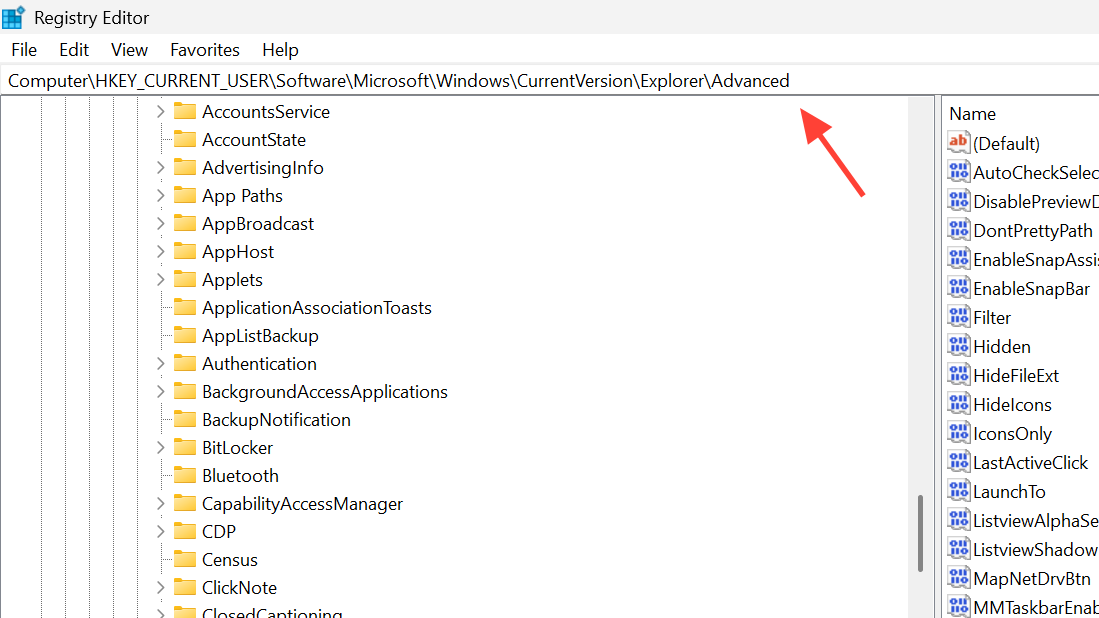Viewport: 1099px width, 618px height.
Task: Click the Filter value icon
Action: [x=959, y=317]
